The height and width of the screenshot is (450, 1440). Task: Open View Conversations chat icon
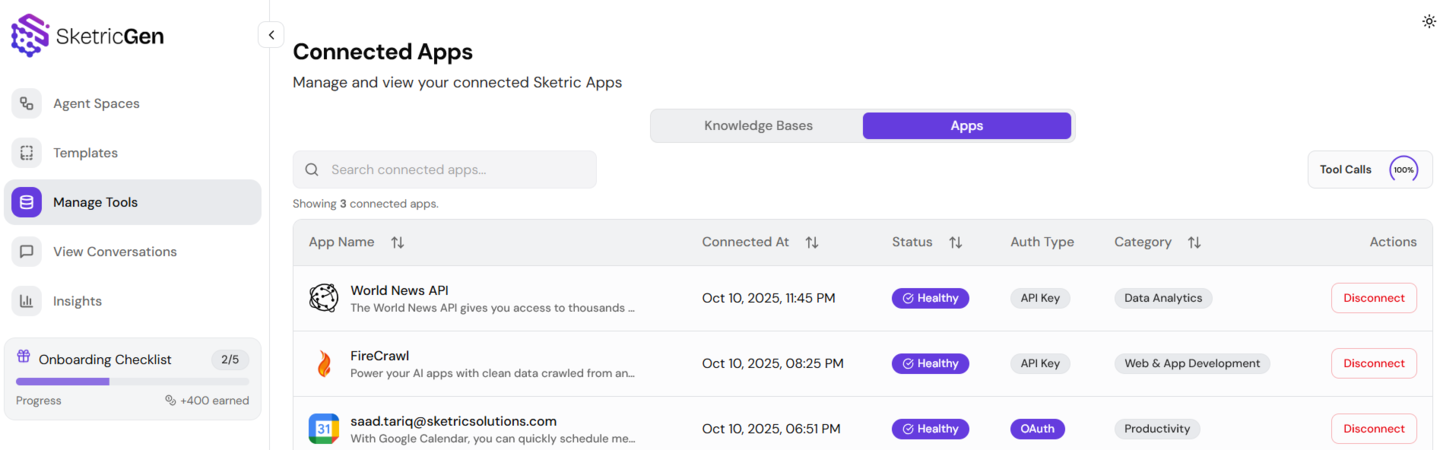tap(27, 252)
